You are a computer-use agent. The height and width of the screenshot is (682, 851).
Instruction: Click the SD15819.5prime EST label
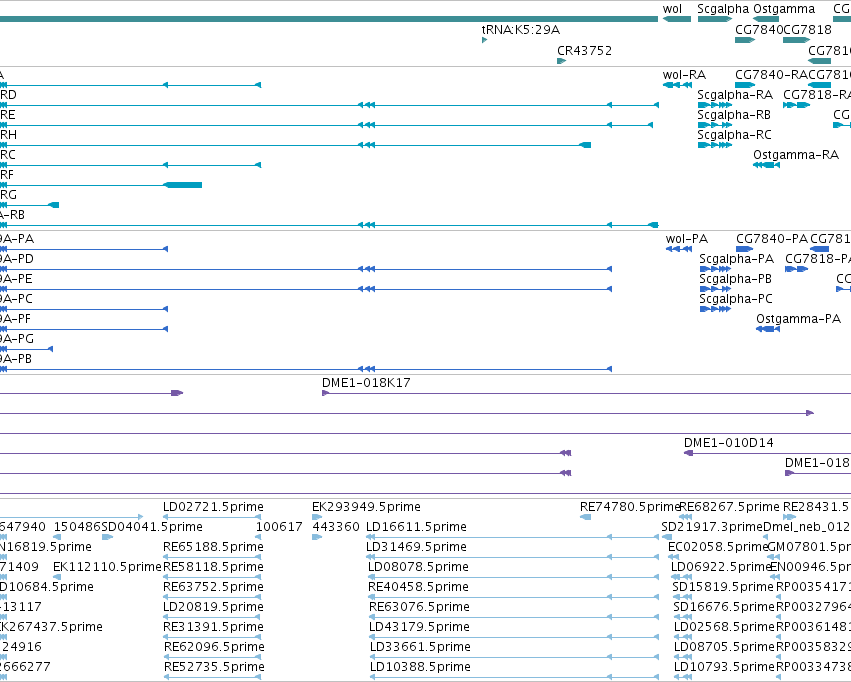coord(722,587)
